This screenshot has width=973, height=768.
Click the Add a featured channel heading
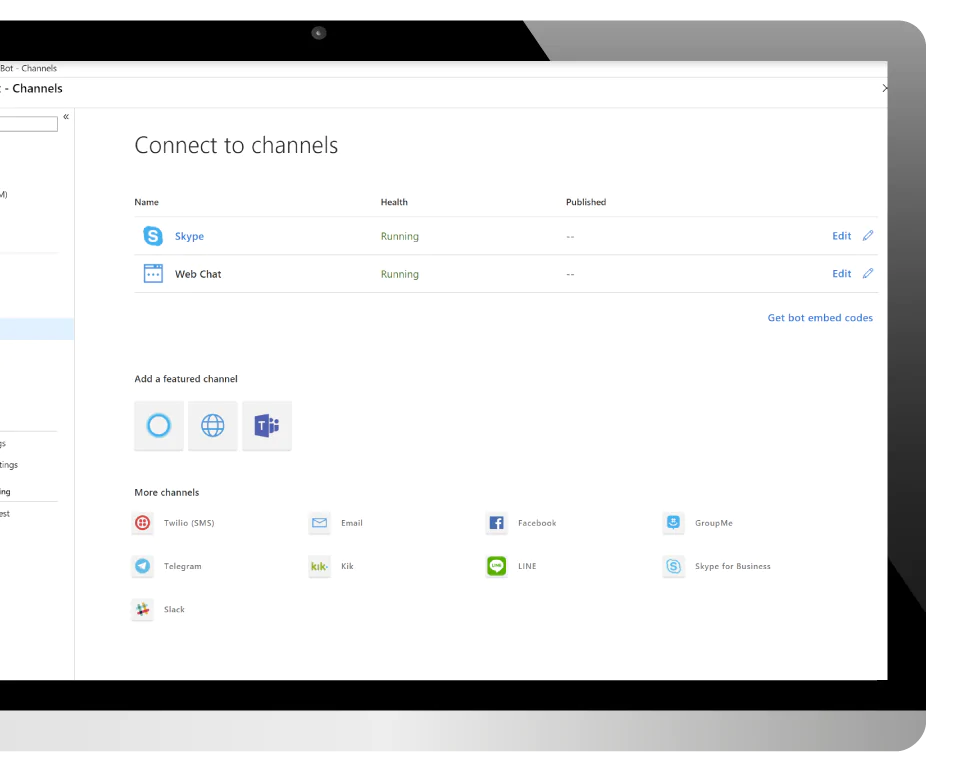(x=186, y=379)
